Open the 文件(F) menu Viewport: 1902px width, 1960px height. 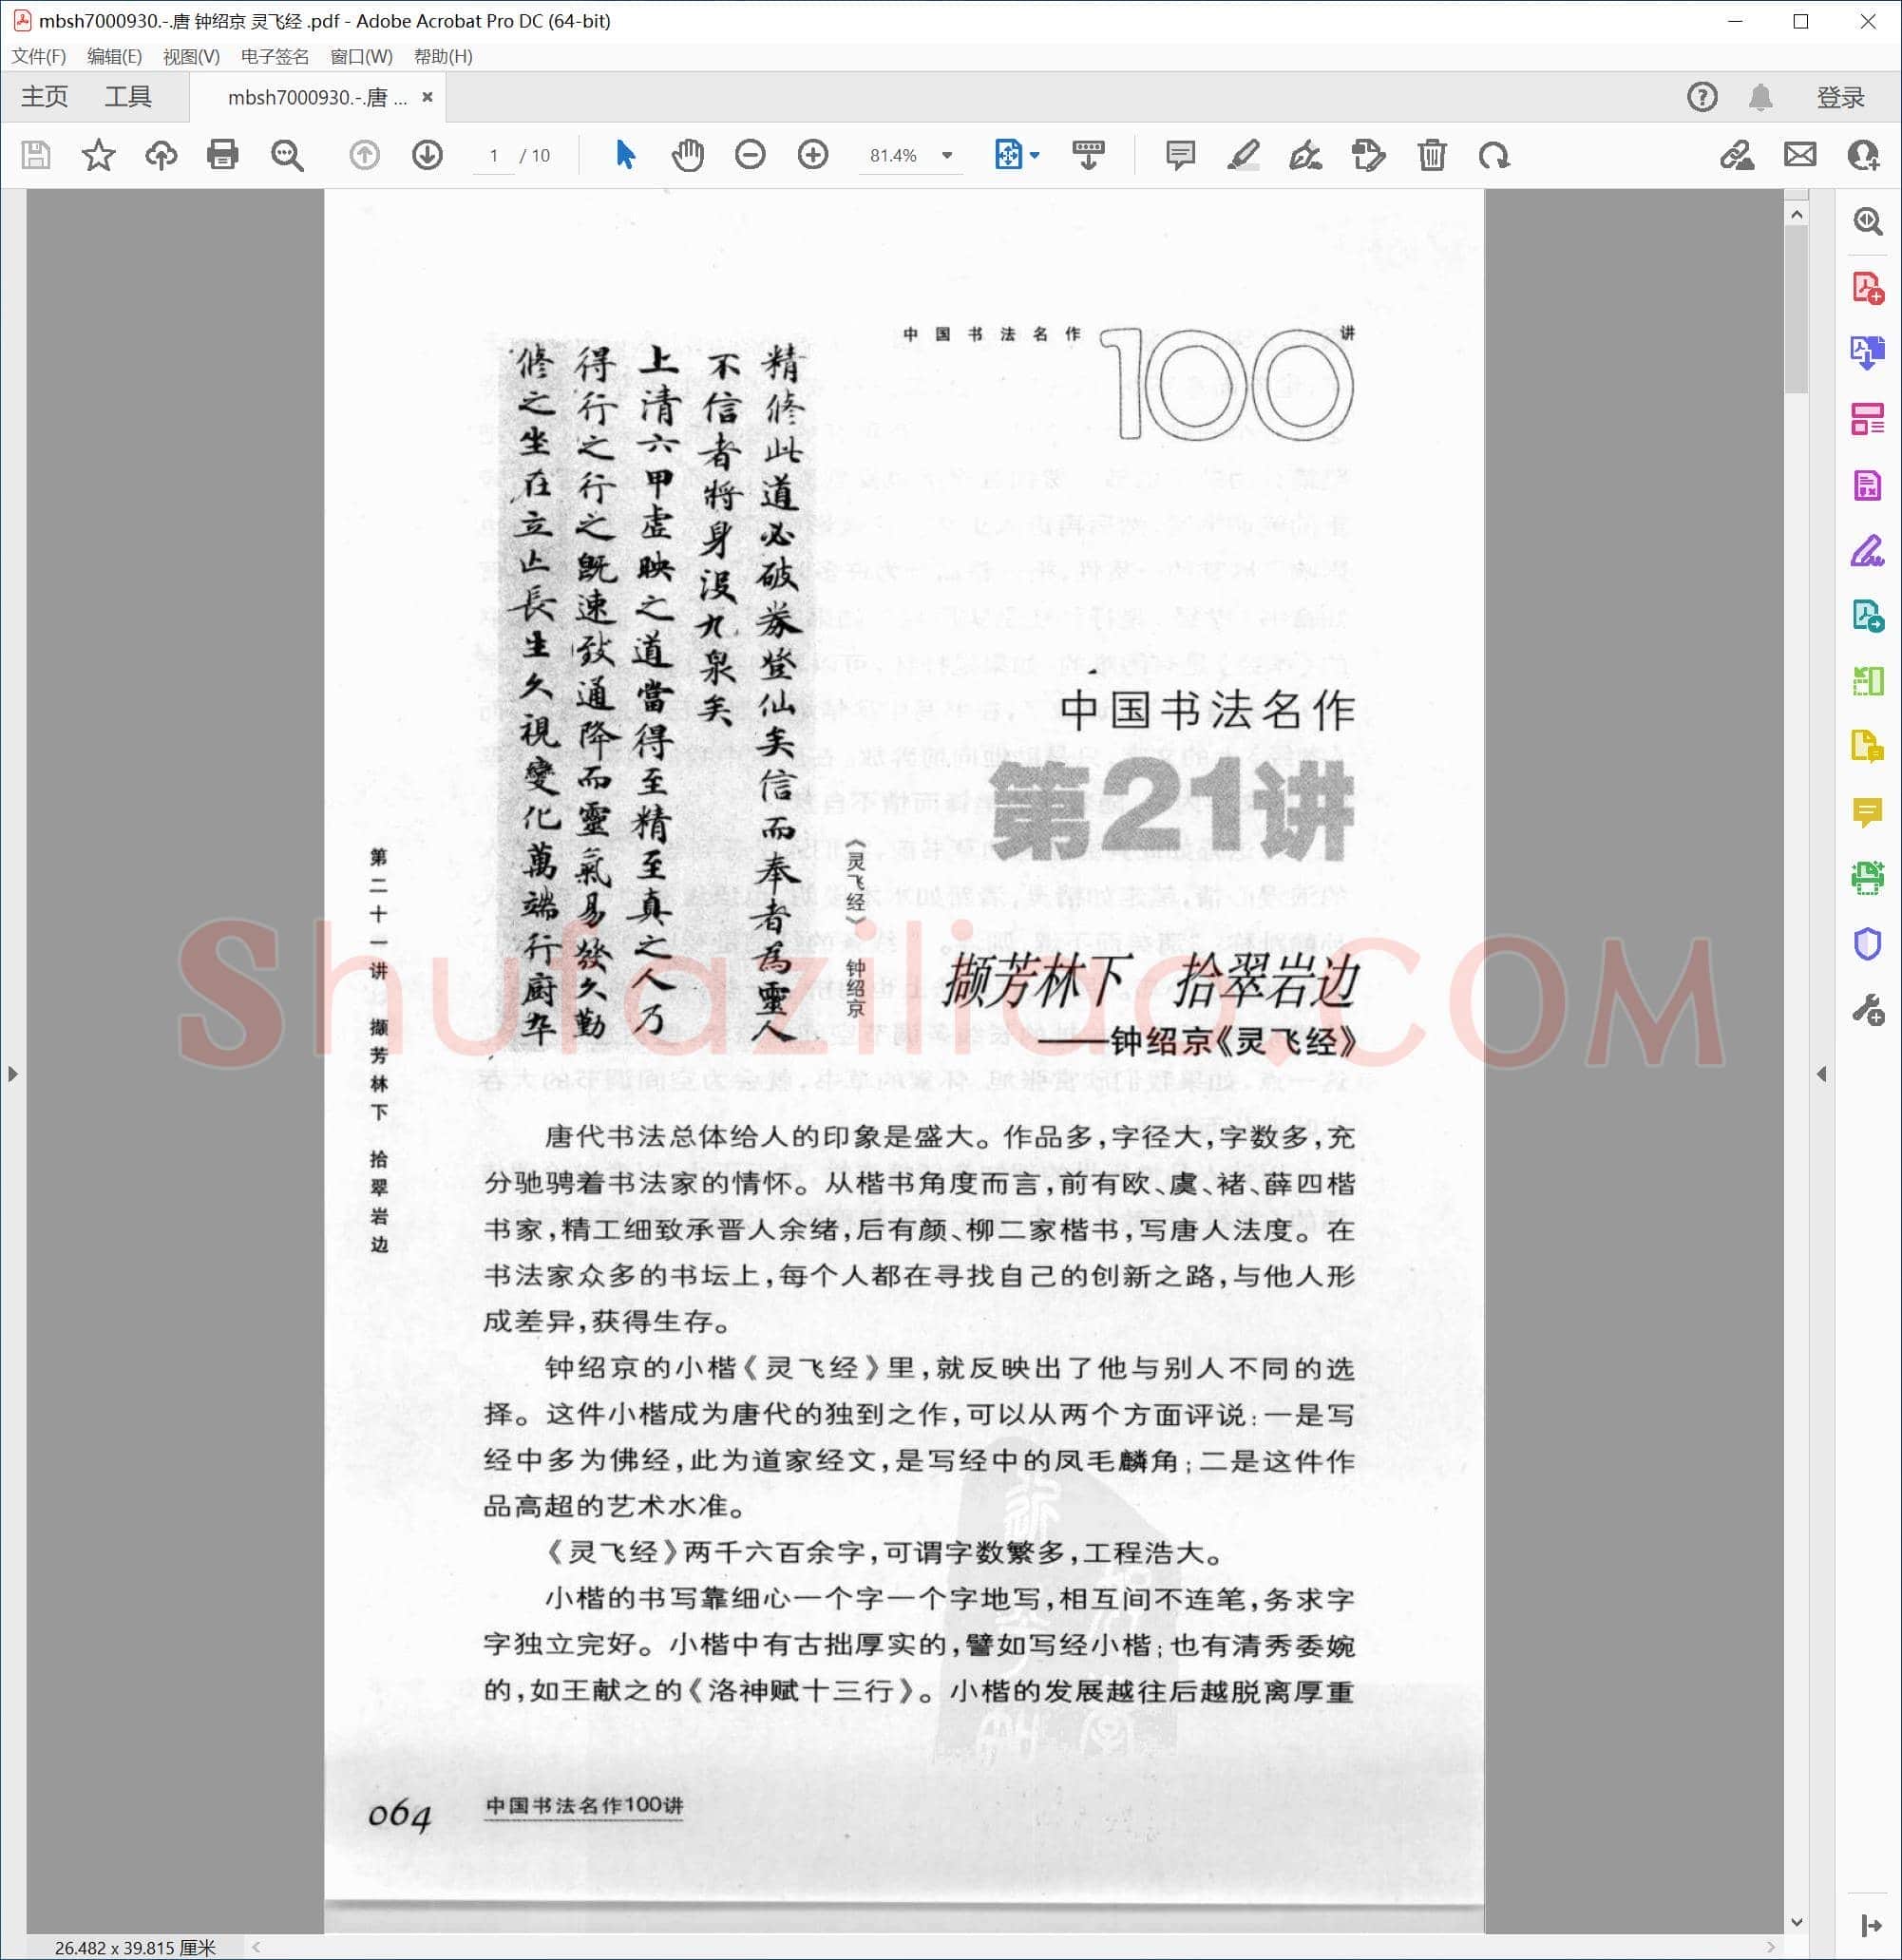[39, 56]
